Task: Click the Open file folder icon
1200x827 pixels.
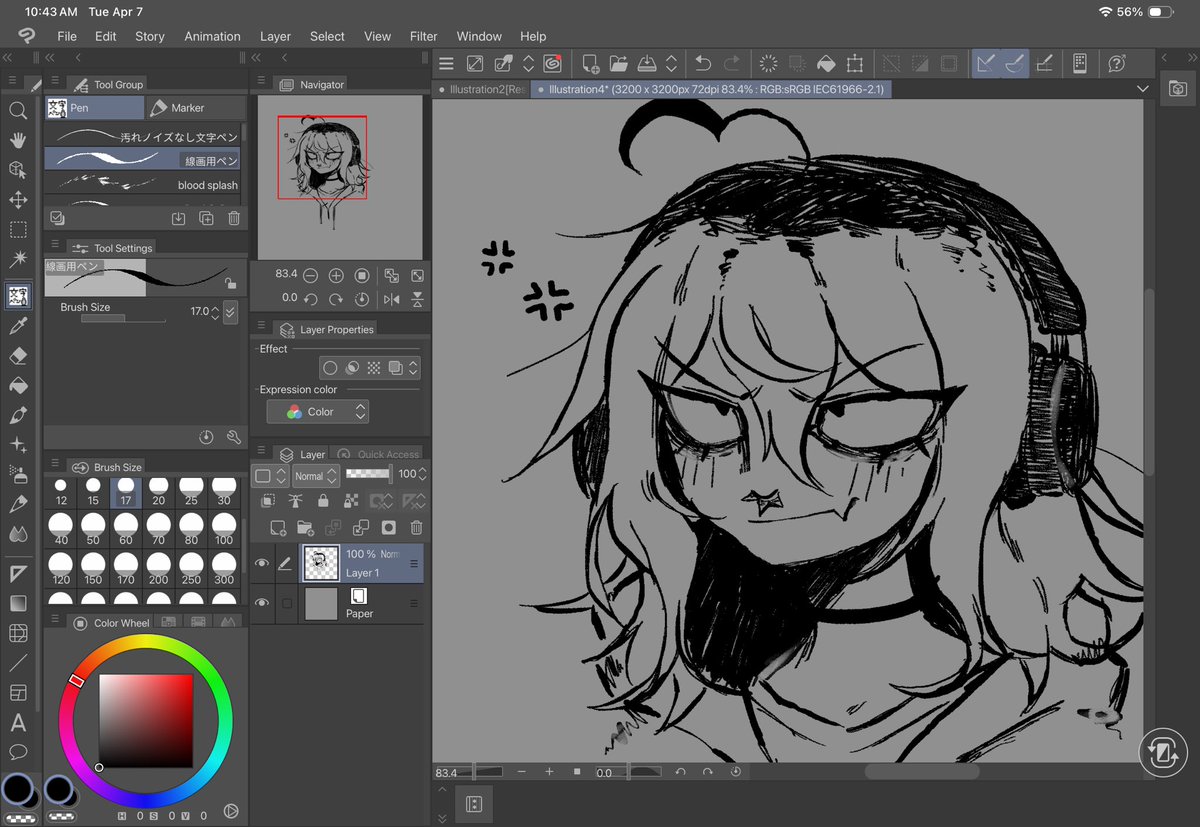Action: coord(619,63)
